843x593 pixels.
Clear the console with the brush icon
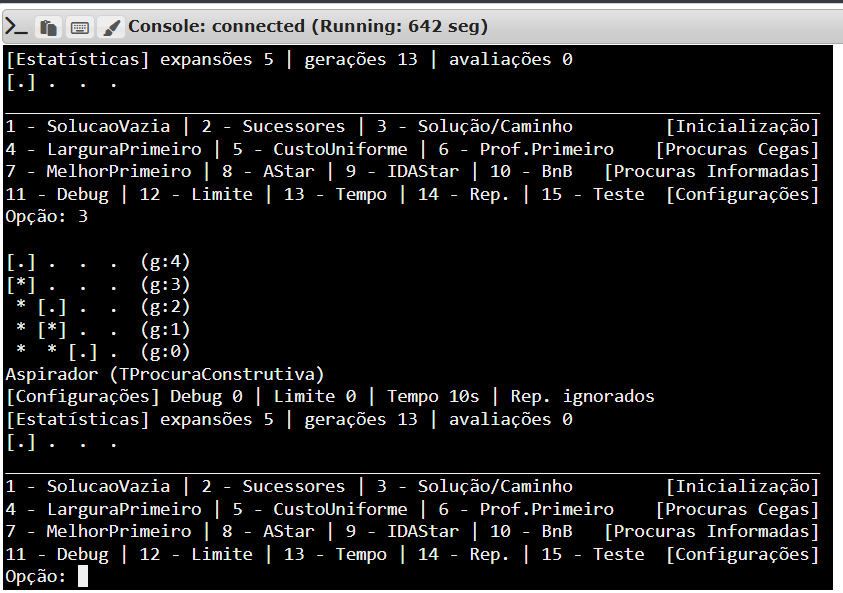coord(111,27)
